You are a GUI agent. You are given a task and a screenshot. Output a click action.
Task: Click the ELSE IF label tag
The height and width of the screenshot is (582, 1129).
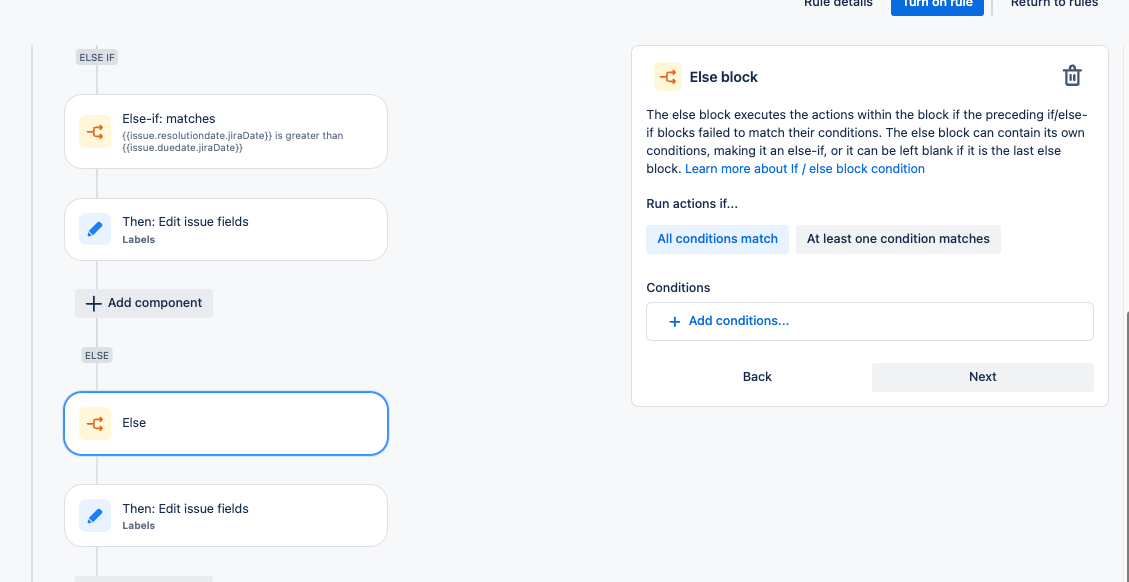(x=96, y=57)
